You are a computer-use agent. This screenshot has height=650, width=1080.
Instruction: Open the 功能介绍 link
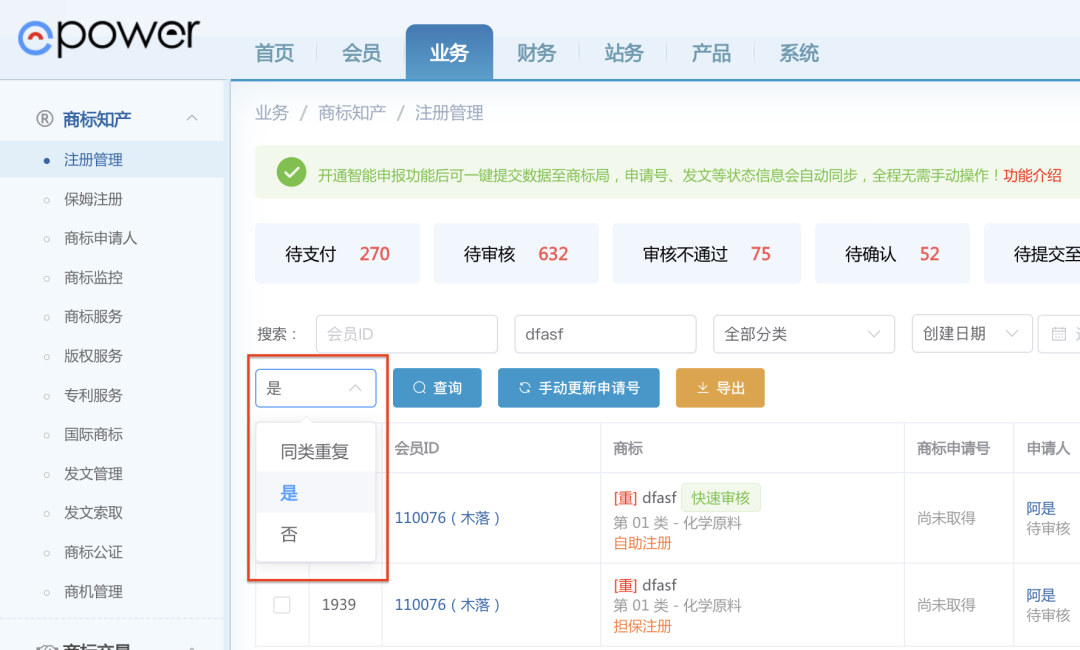(1032, 175)
